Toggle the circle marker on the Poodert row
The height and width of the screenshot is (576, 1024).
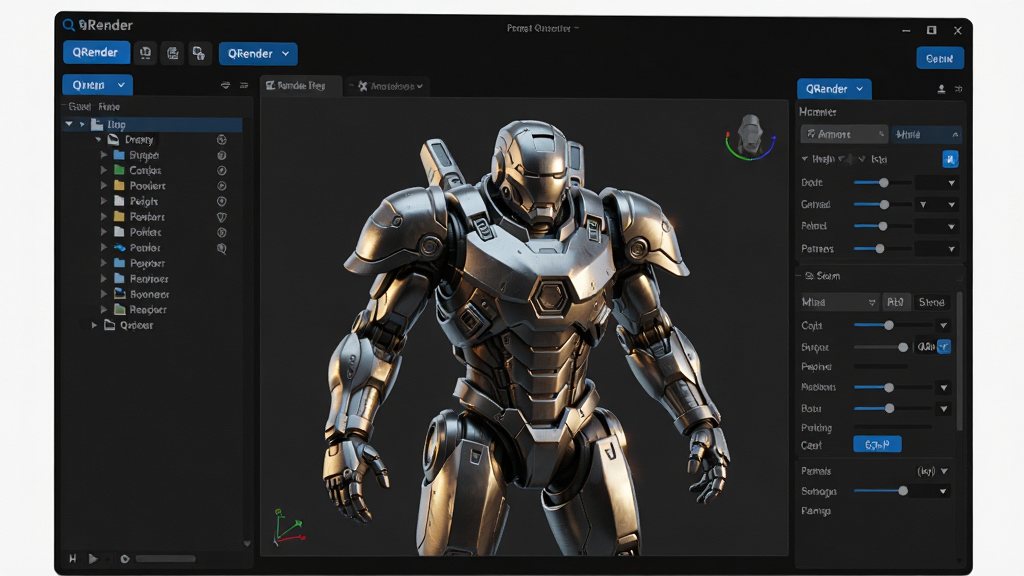click(221, 186)
